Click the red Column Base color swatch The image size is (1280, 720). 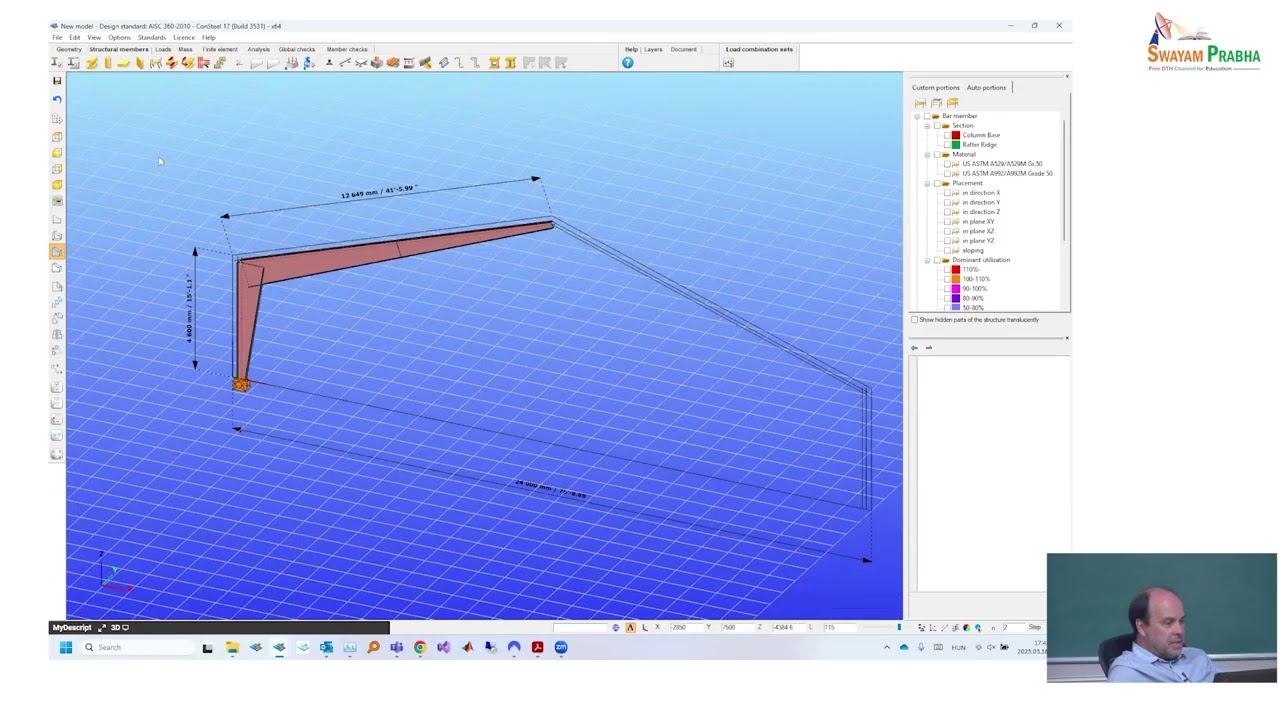pyautogui.click(x=956, y=135)
